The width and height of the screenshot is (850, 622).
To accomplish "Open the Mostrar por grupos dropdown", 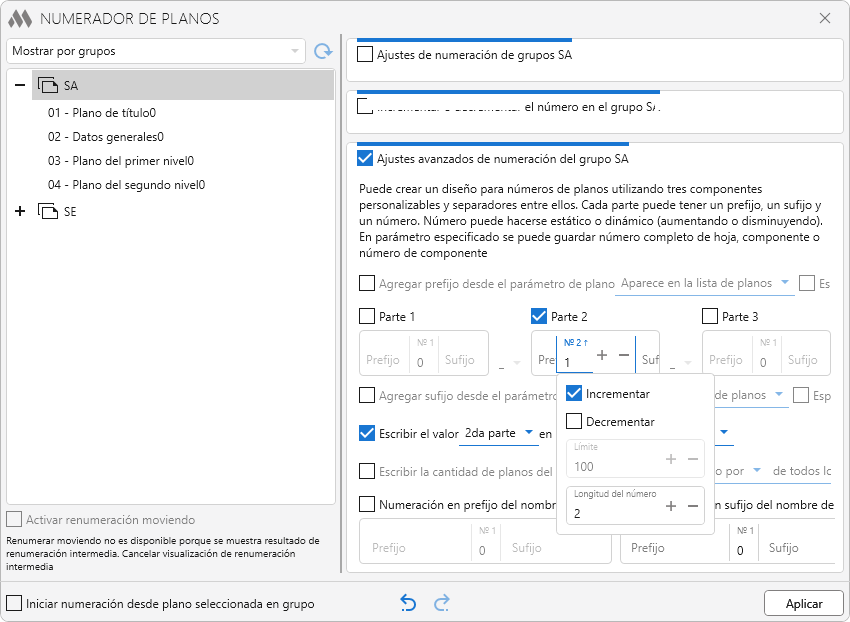I will 155,50.
